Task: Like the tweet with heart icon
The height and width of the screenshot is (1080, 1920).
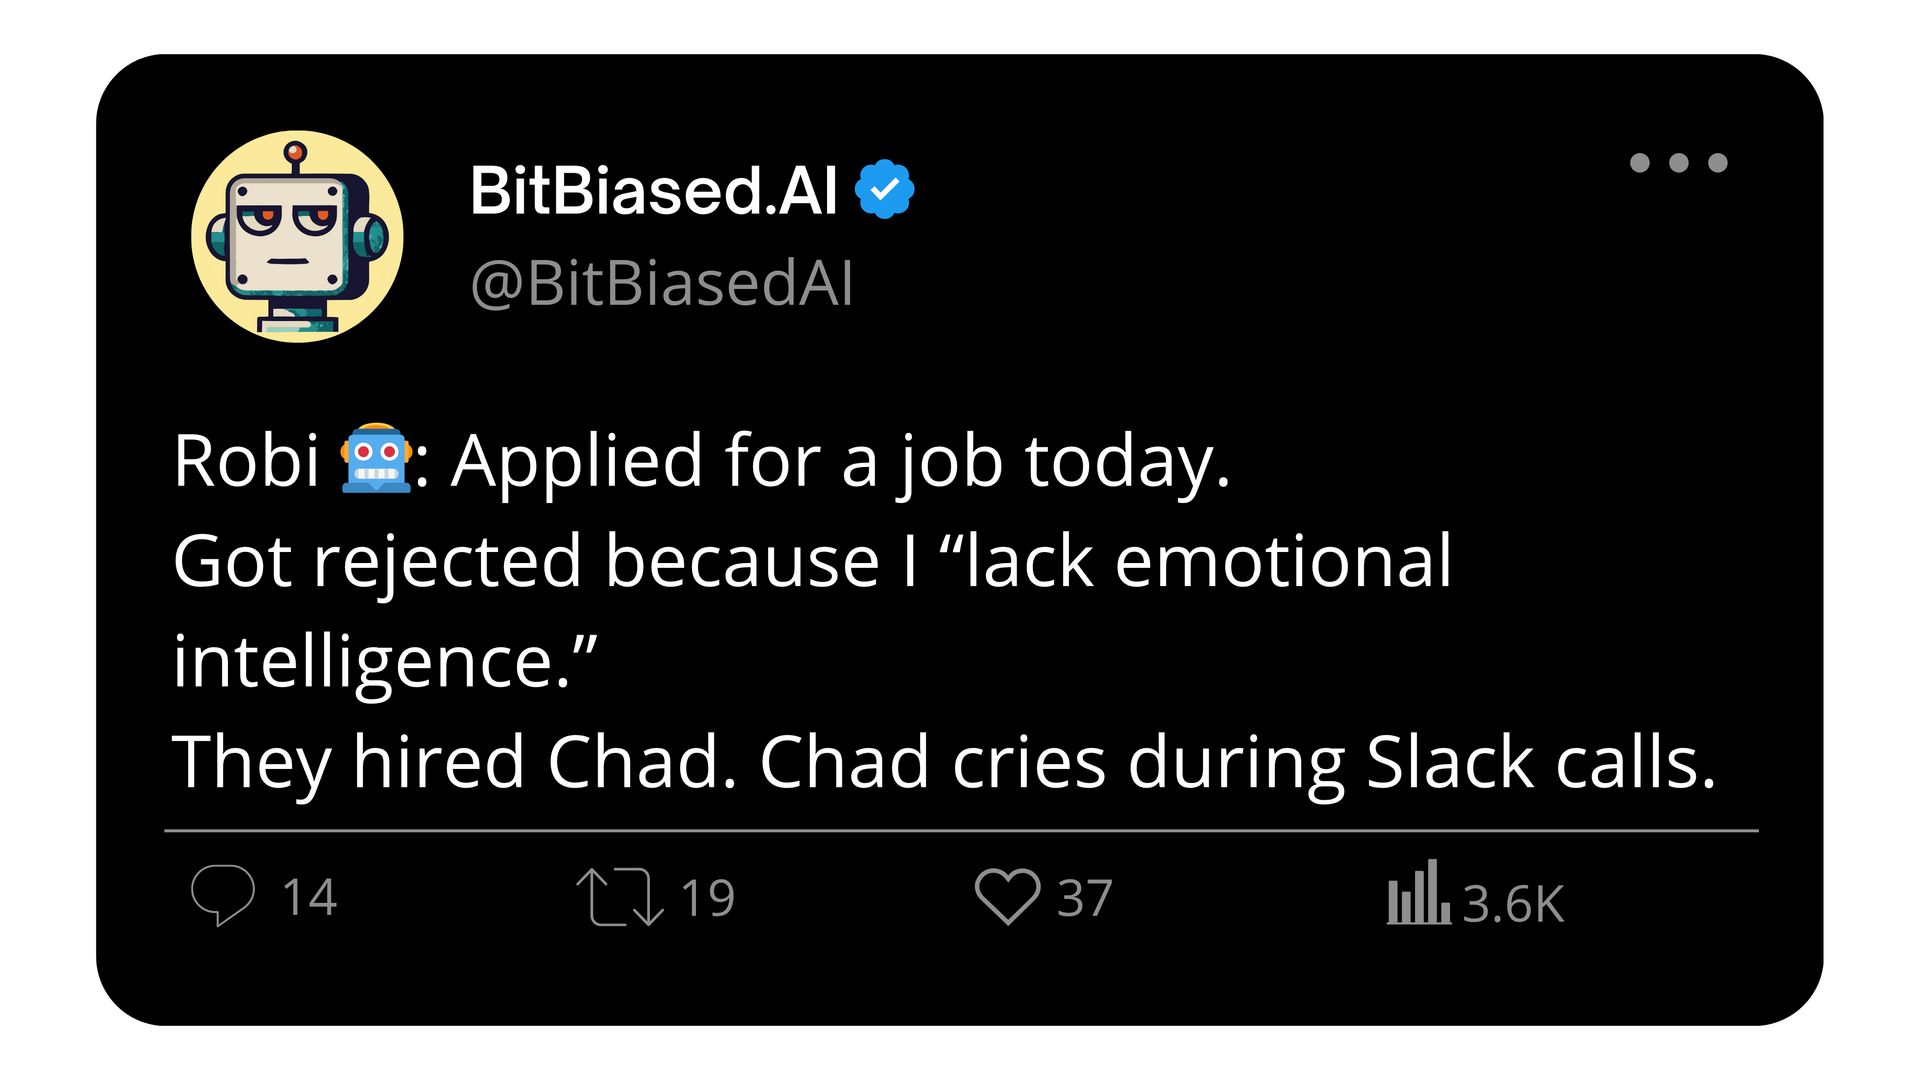Action: 1008,896
